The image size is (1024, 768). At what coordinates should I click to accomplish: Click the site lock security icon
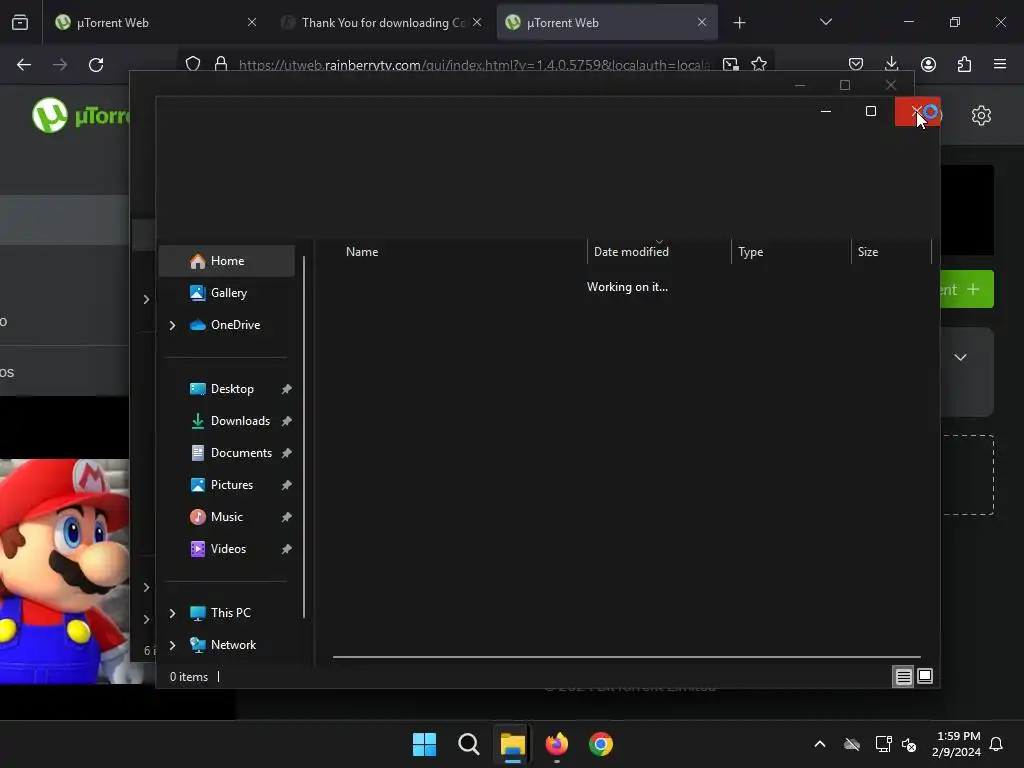(221, 64)
